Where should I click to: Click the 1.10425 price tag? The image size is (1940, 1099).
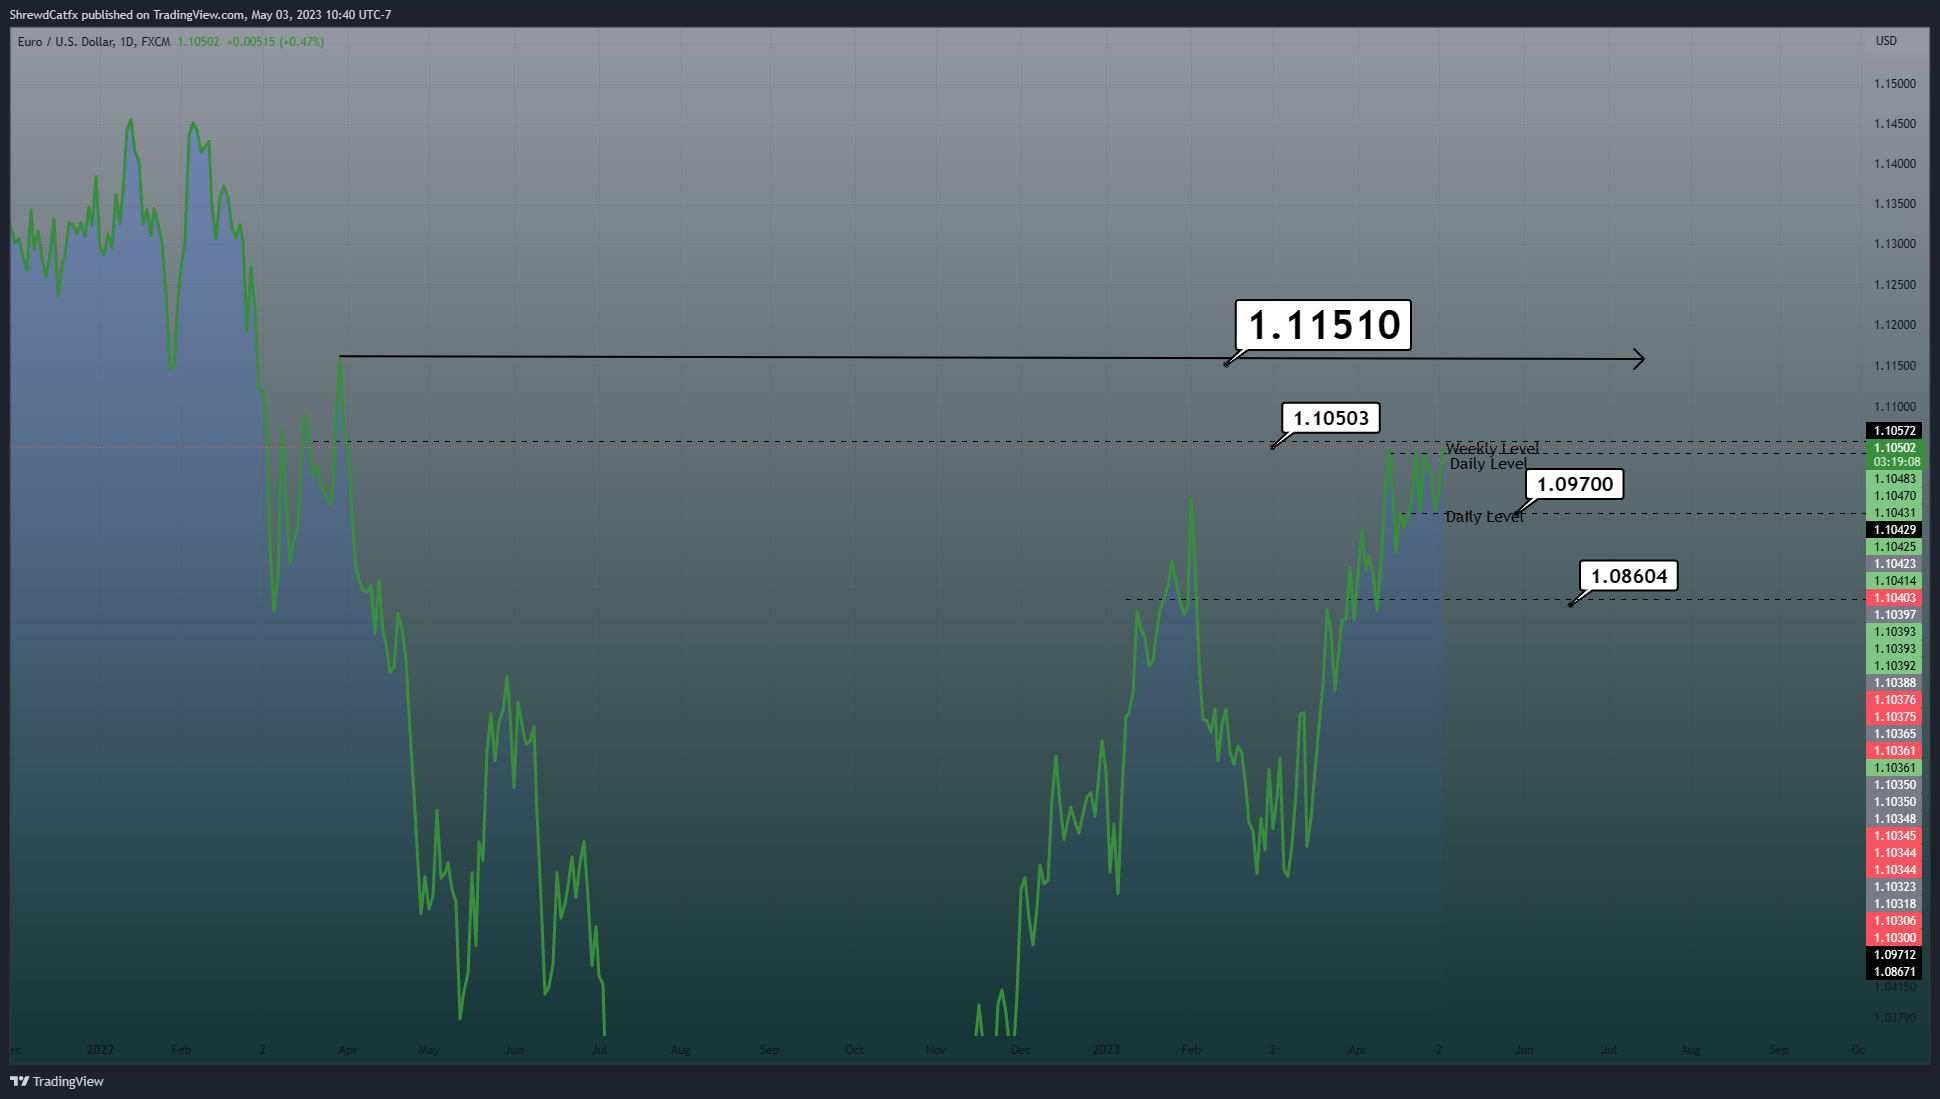[x=1894, y=547]
